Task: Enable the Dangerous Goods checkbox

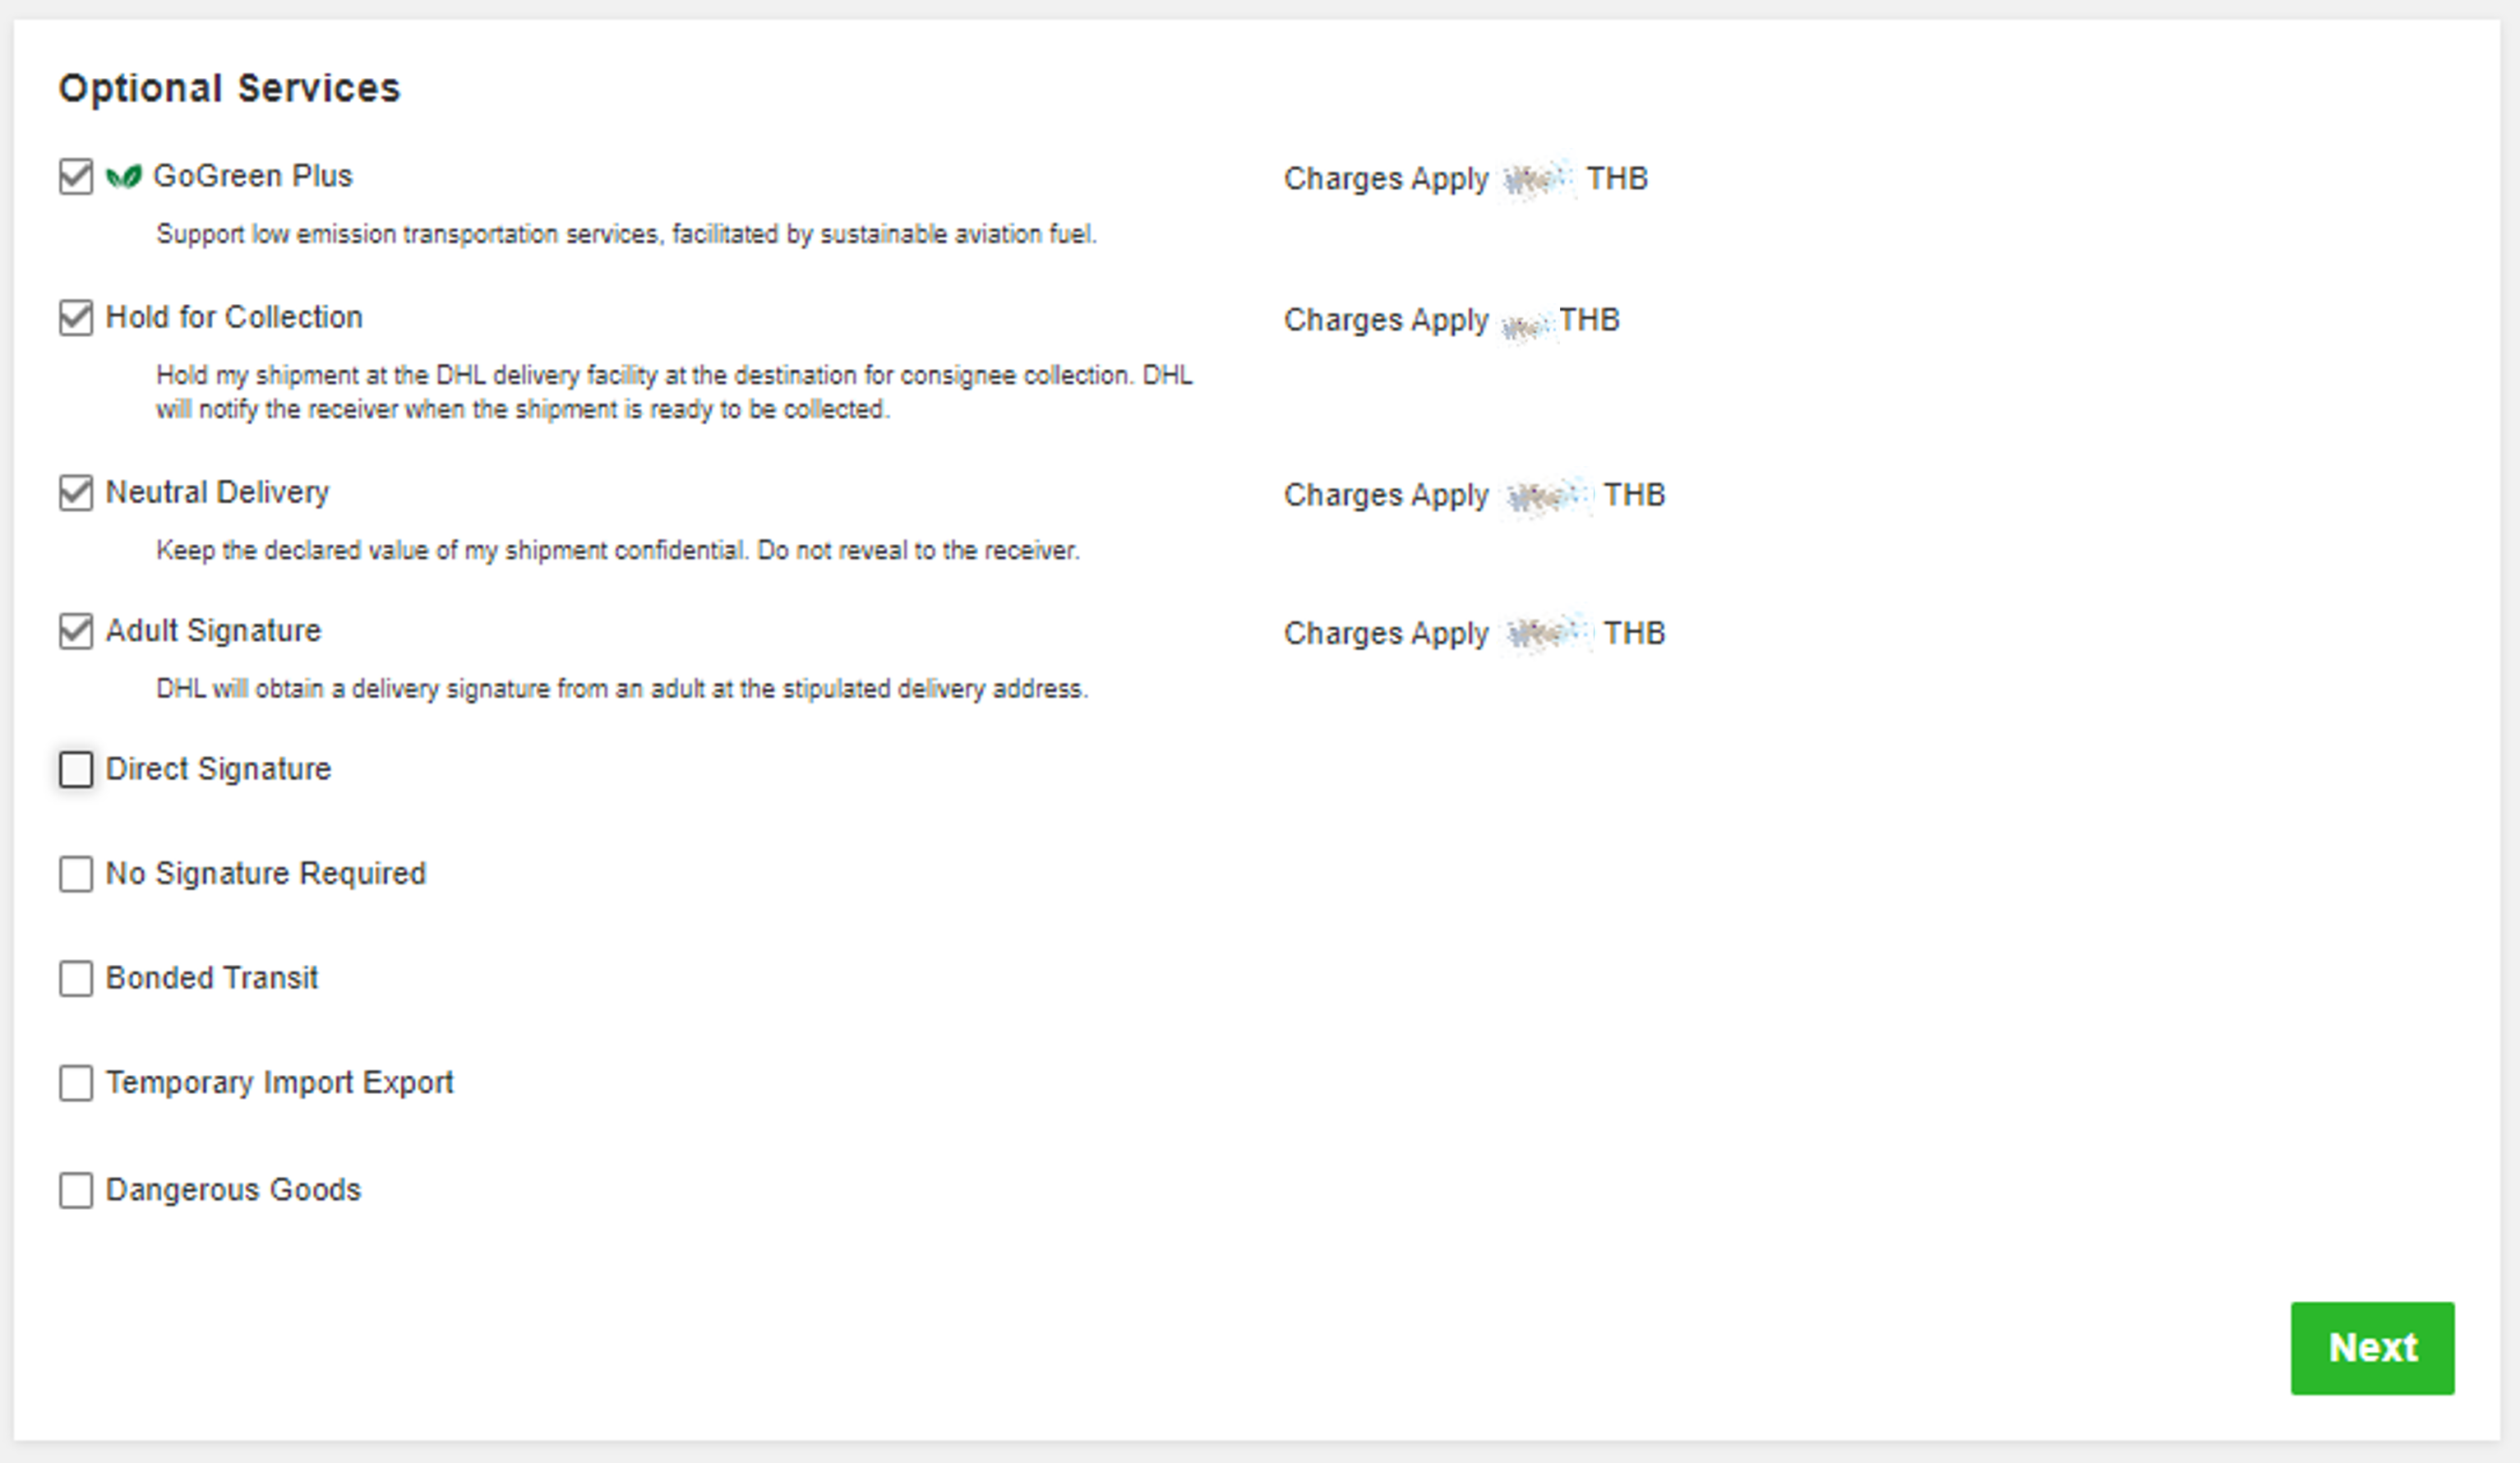Action: [x=76, y=1191]
